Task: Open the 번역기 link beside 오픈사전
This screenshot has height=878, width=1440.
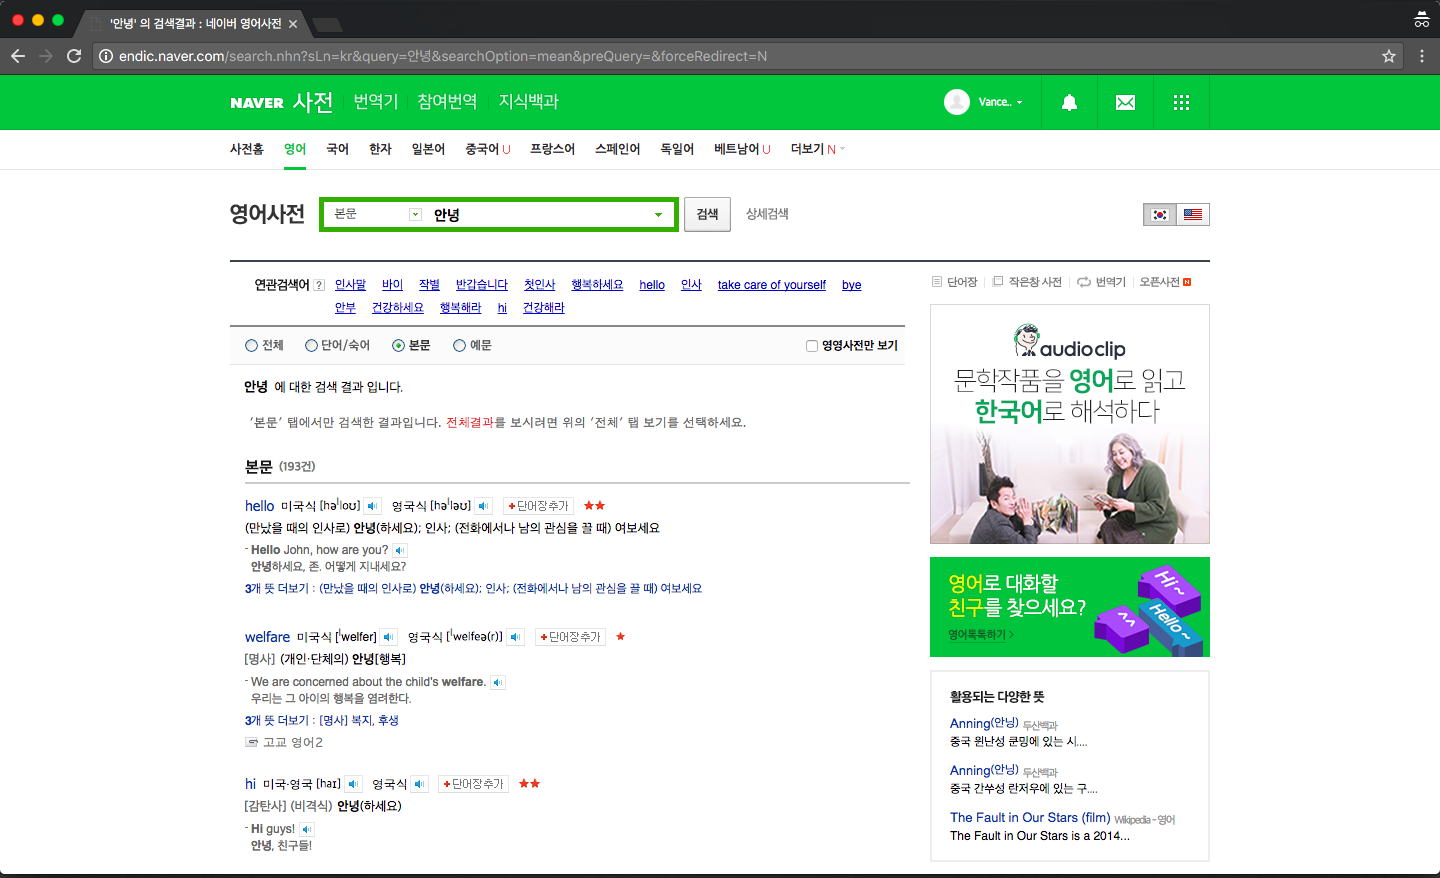Action: tap(1102, 282)
